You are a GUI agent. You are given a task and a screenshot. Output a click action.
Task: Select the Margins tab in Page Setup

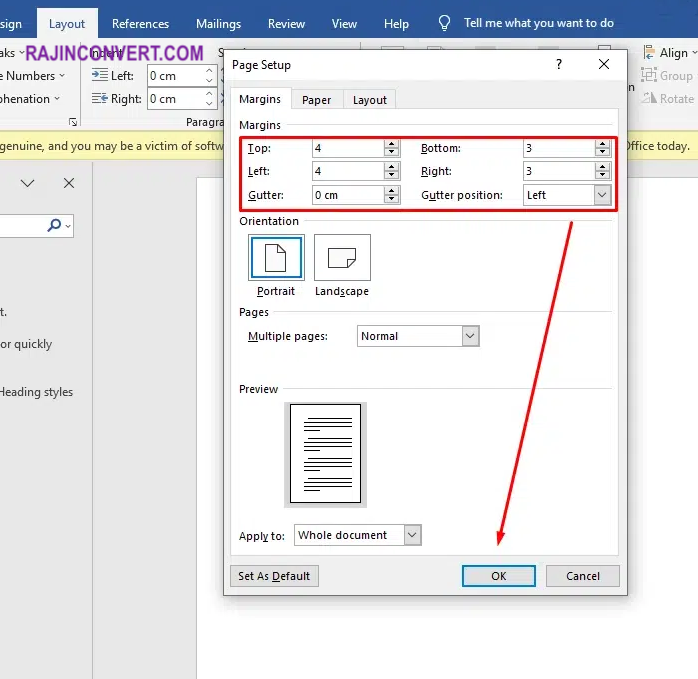pos(260,99)
